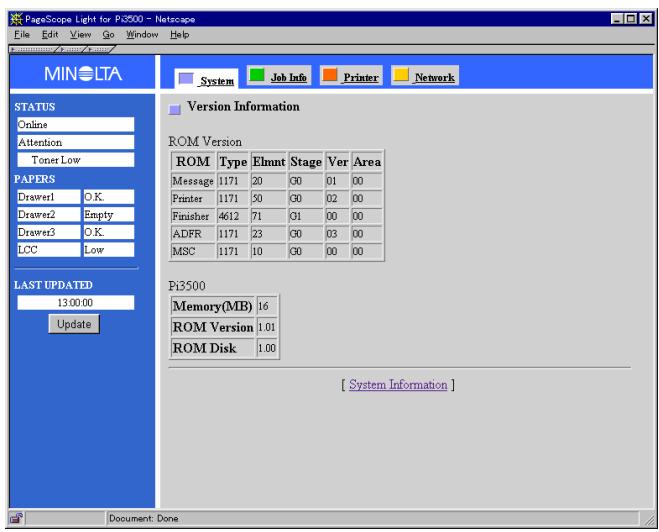Click the Area column header
This screenshot has width=659, height=532.
pos(367,162)
